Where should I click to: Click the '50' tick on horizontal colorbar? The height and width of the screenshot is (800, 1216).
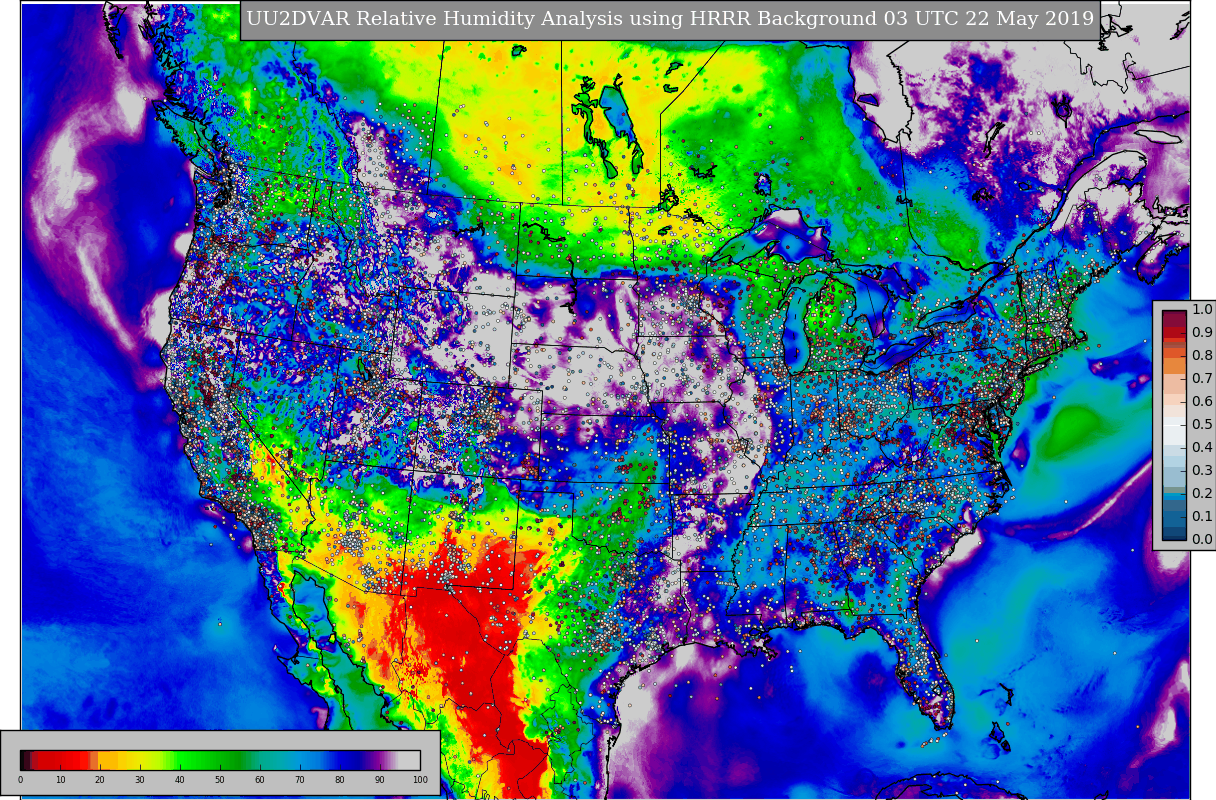220,780
